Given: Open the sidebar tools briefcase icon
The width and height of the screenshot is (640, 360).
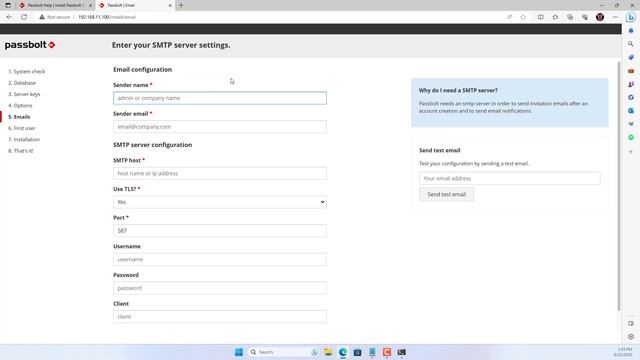Looking at the screenshot, I should (x=631, y=71).
